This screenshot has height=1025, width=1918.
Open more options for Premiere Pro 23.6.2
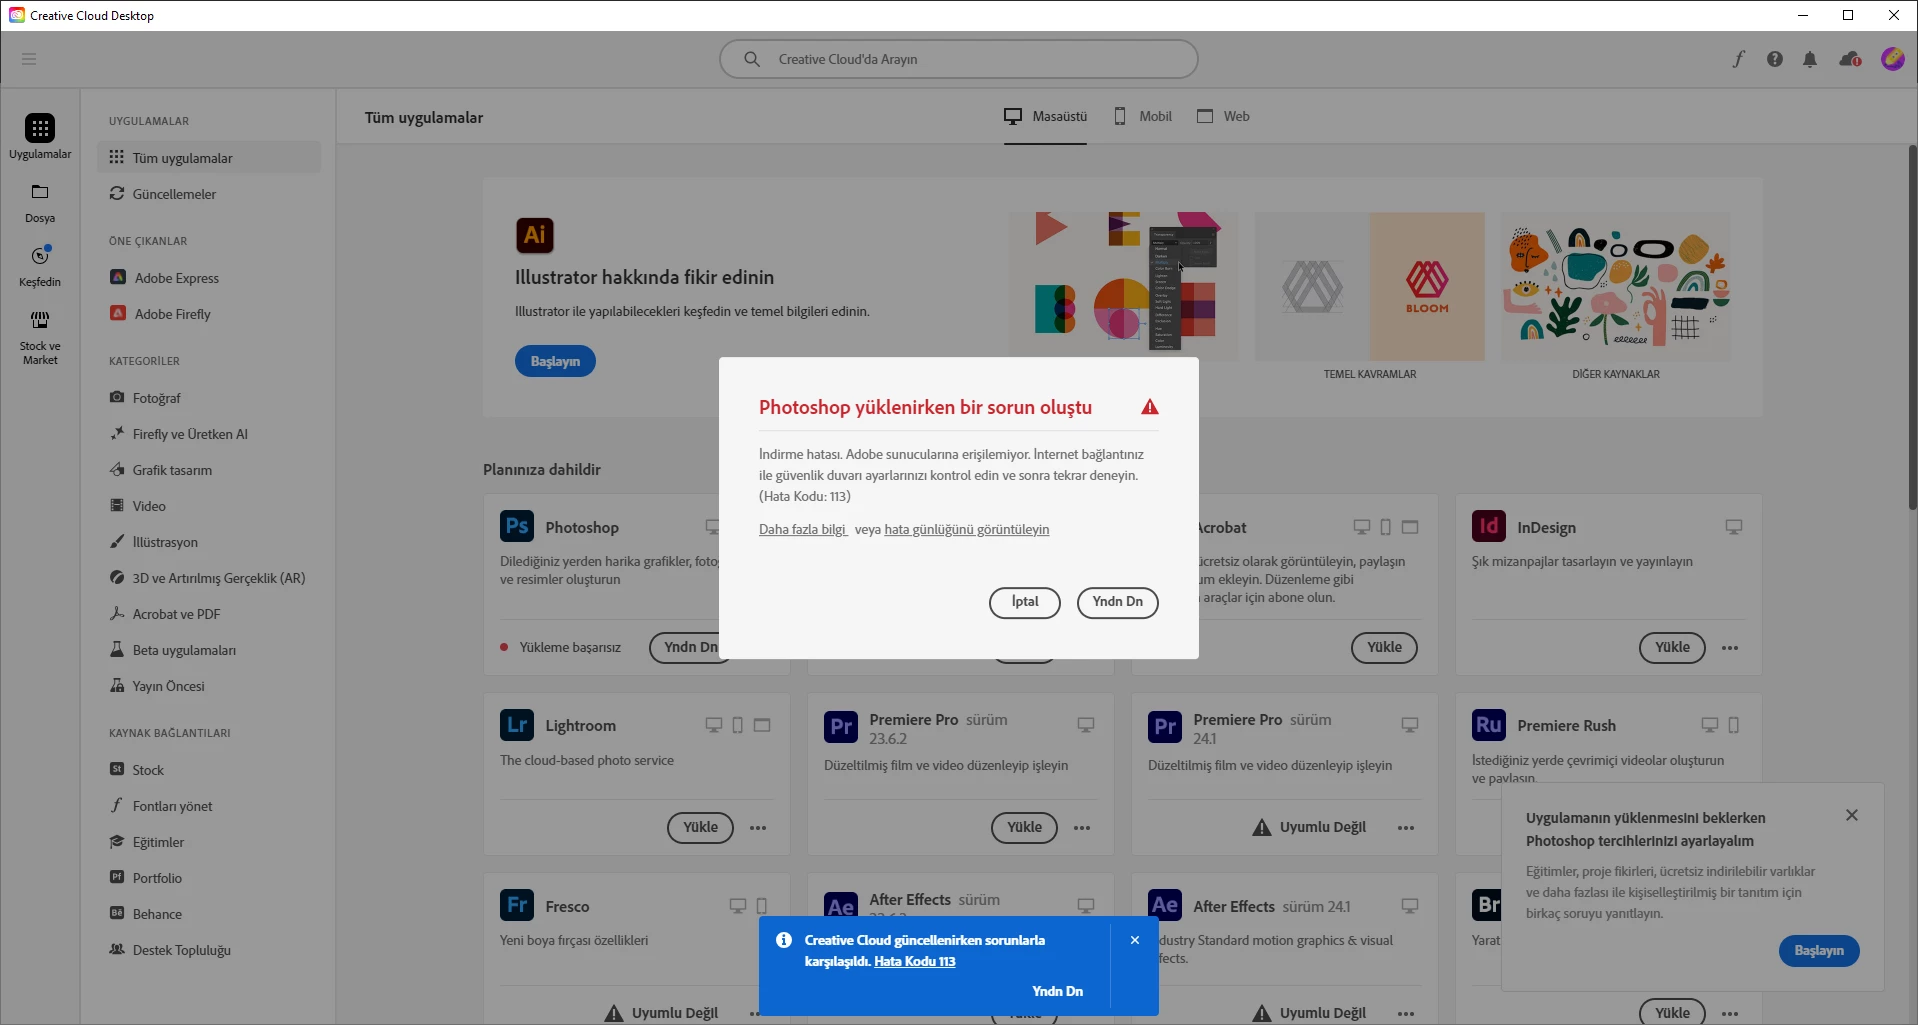click(1082, 828)
